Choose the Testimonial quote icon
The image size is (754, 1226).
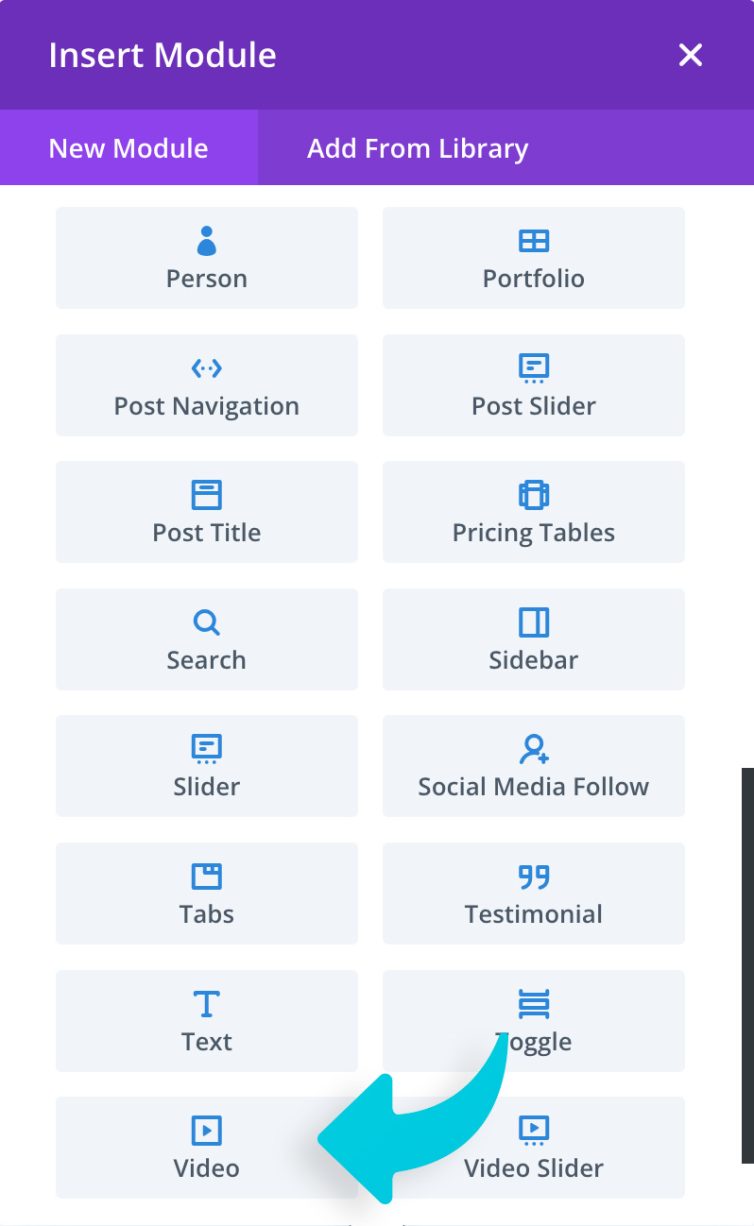click(x=534, y=877)
